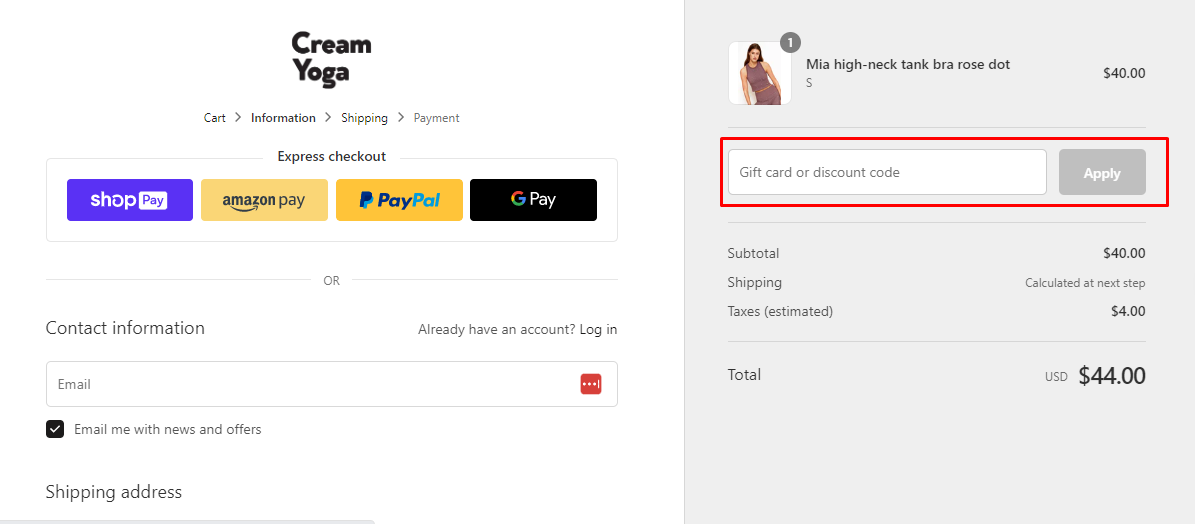Use Google Pay express checkout
The height and width of the screenshot is (524, 1195).
click(x=533, y=200)
